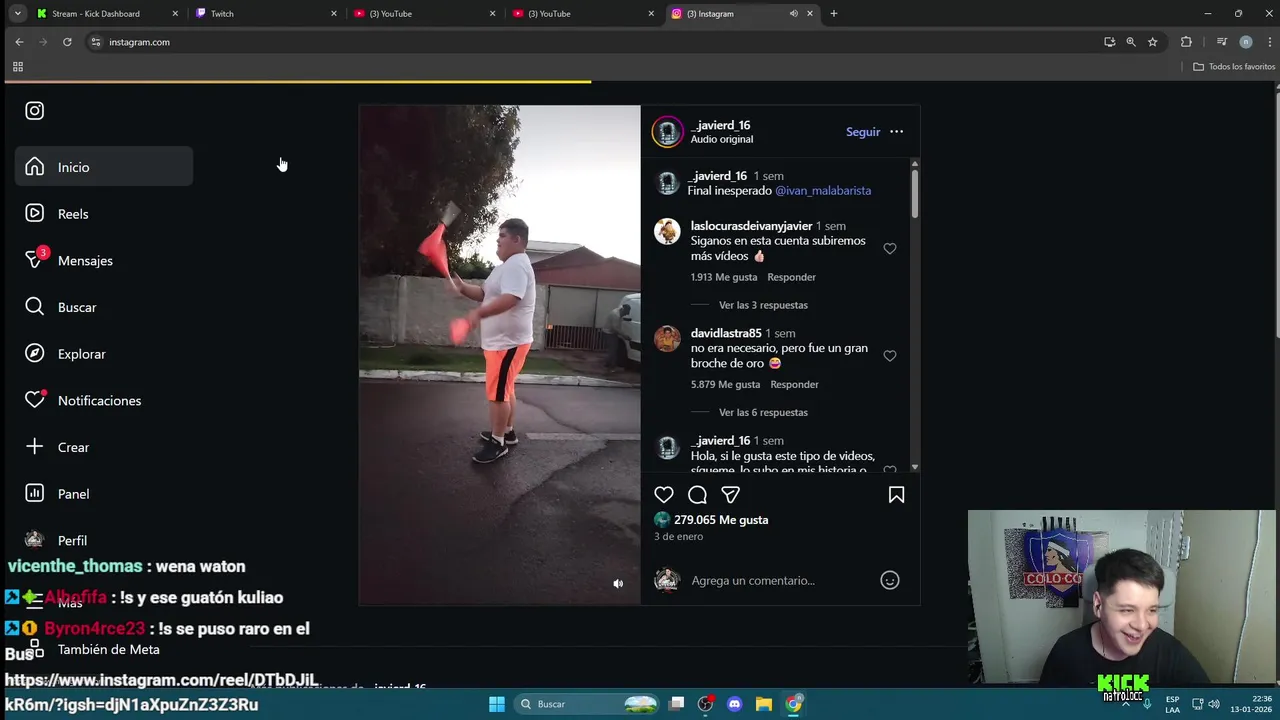The image size is (1280, 720).
Task: Open the three-dot post options menu
Action: click(896, 132)
